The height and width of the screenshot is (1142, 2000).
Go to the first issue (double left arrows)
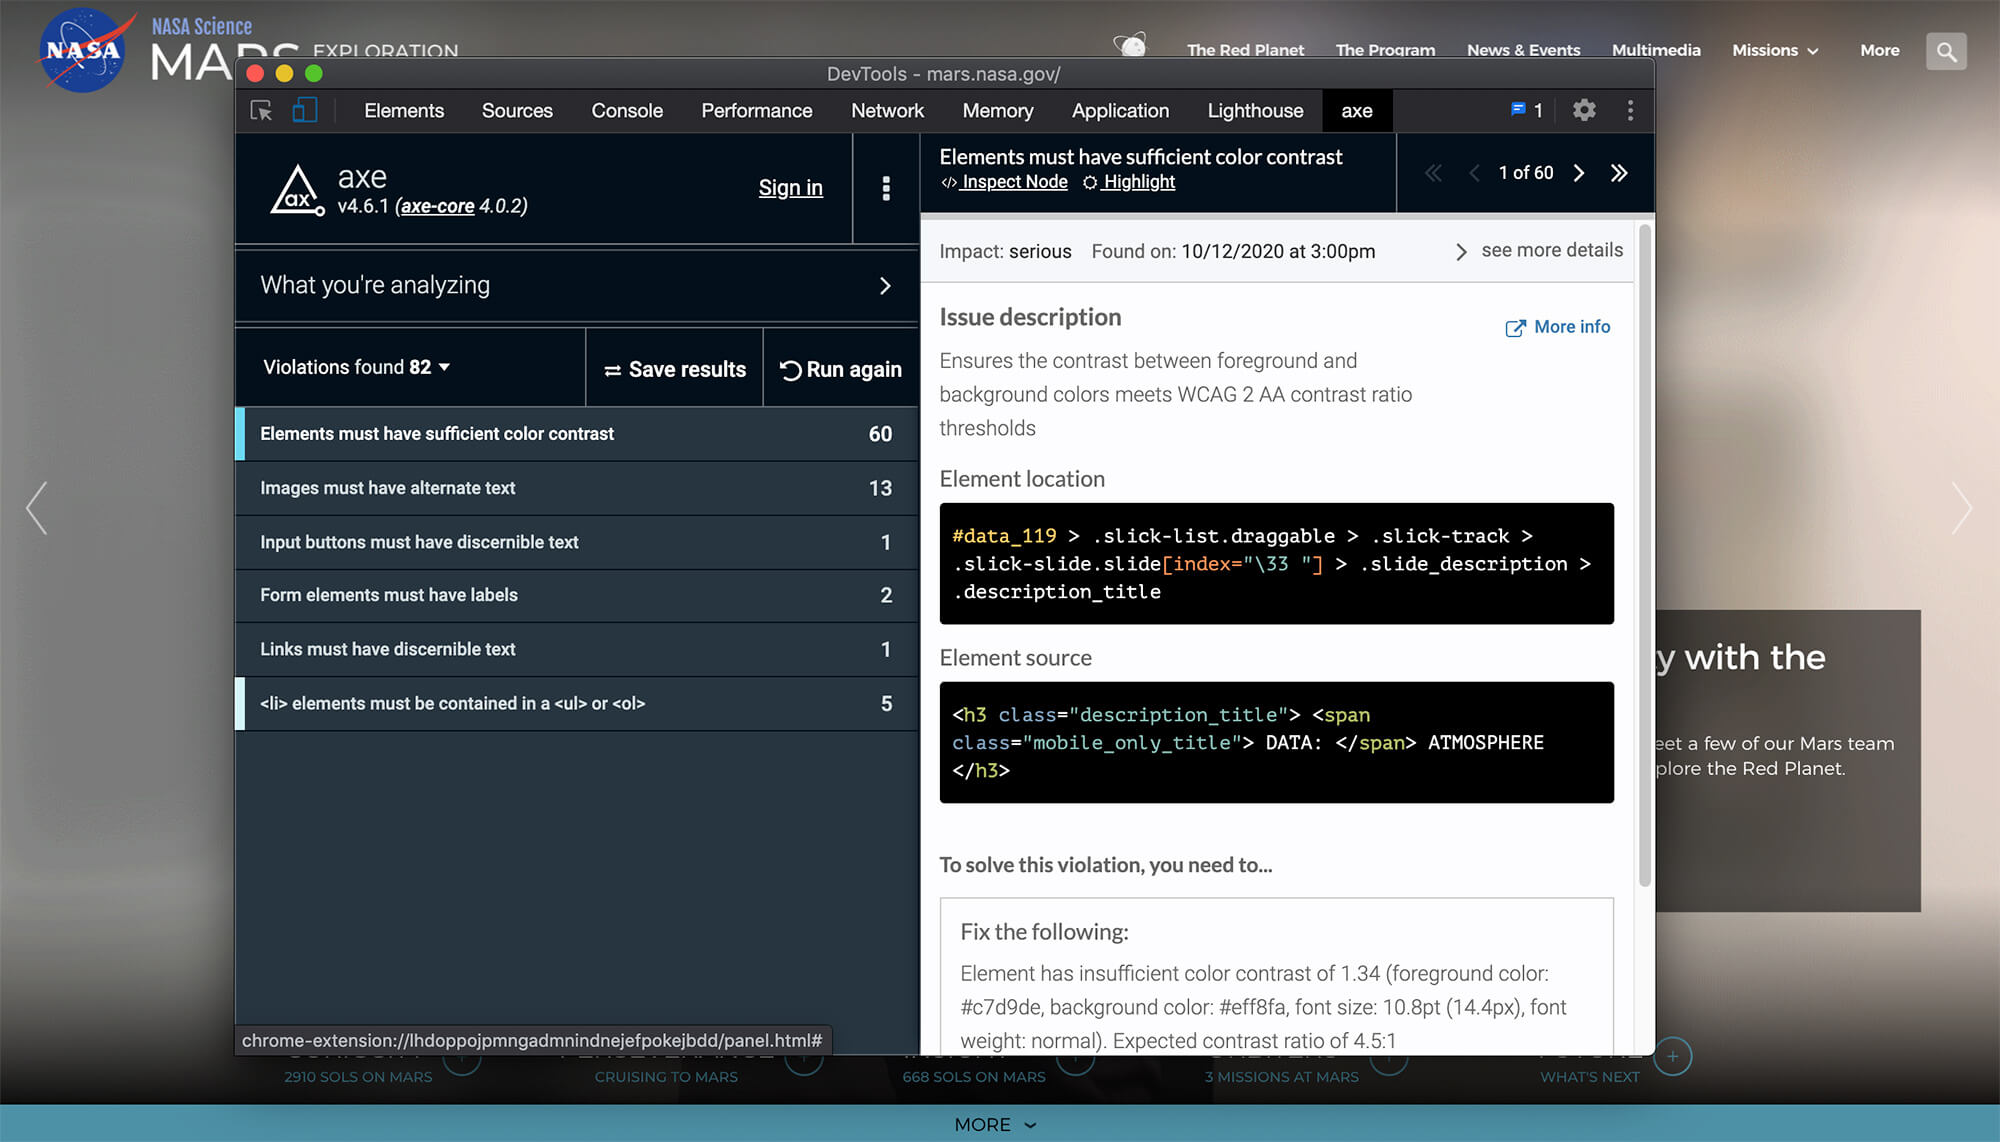1433,173
